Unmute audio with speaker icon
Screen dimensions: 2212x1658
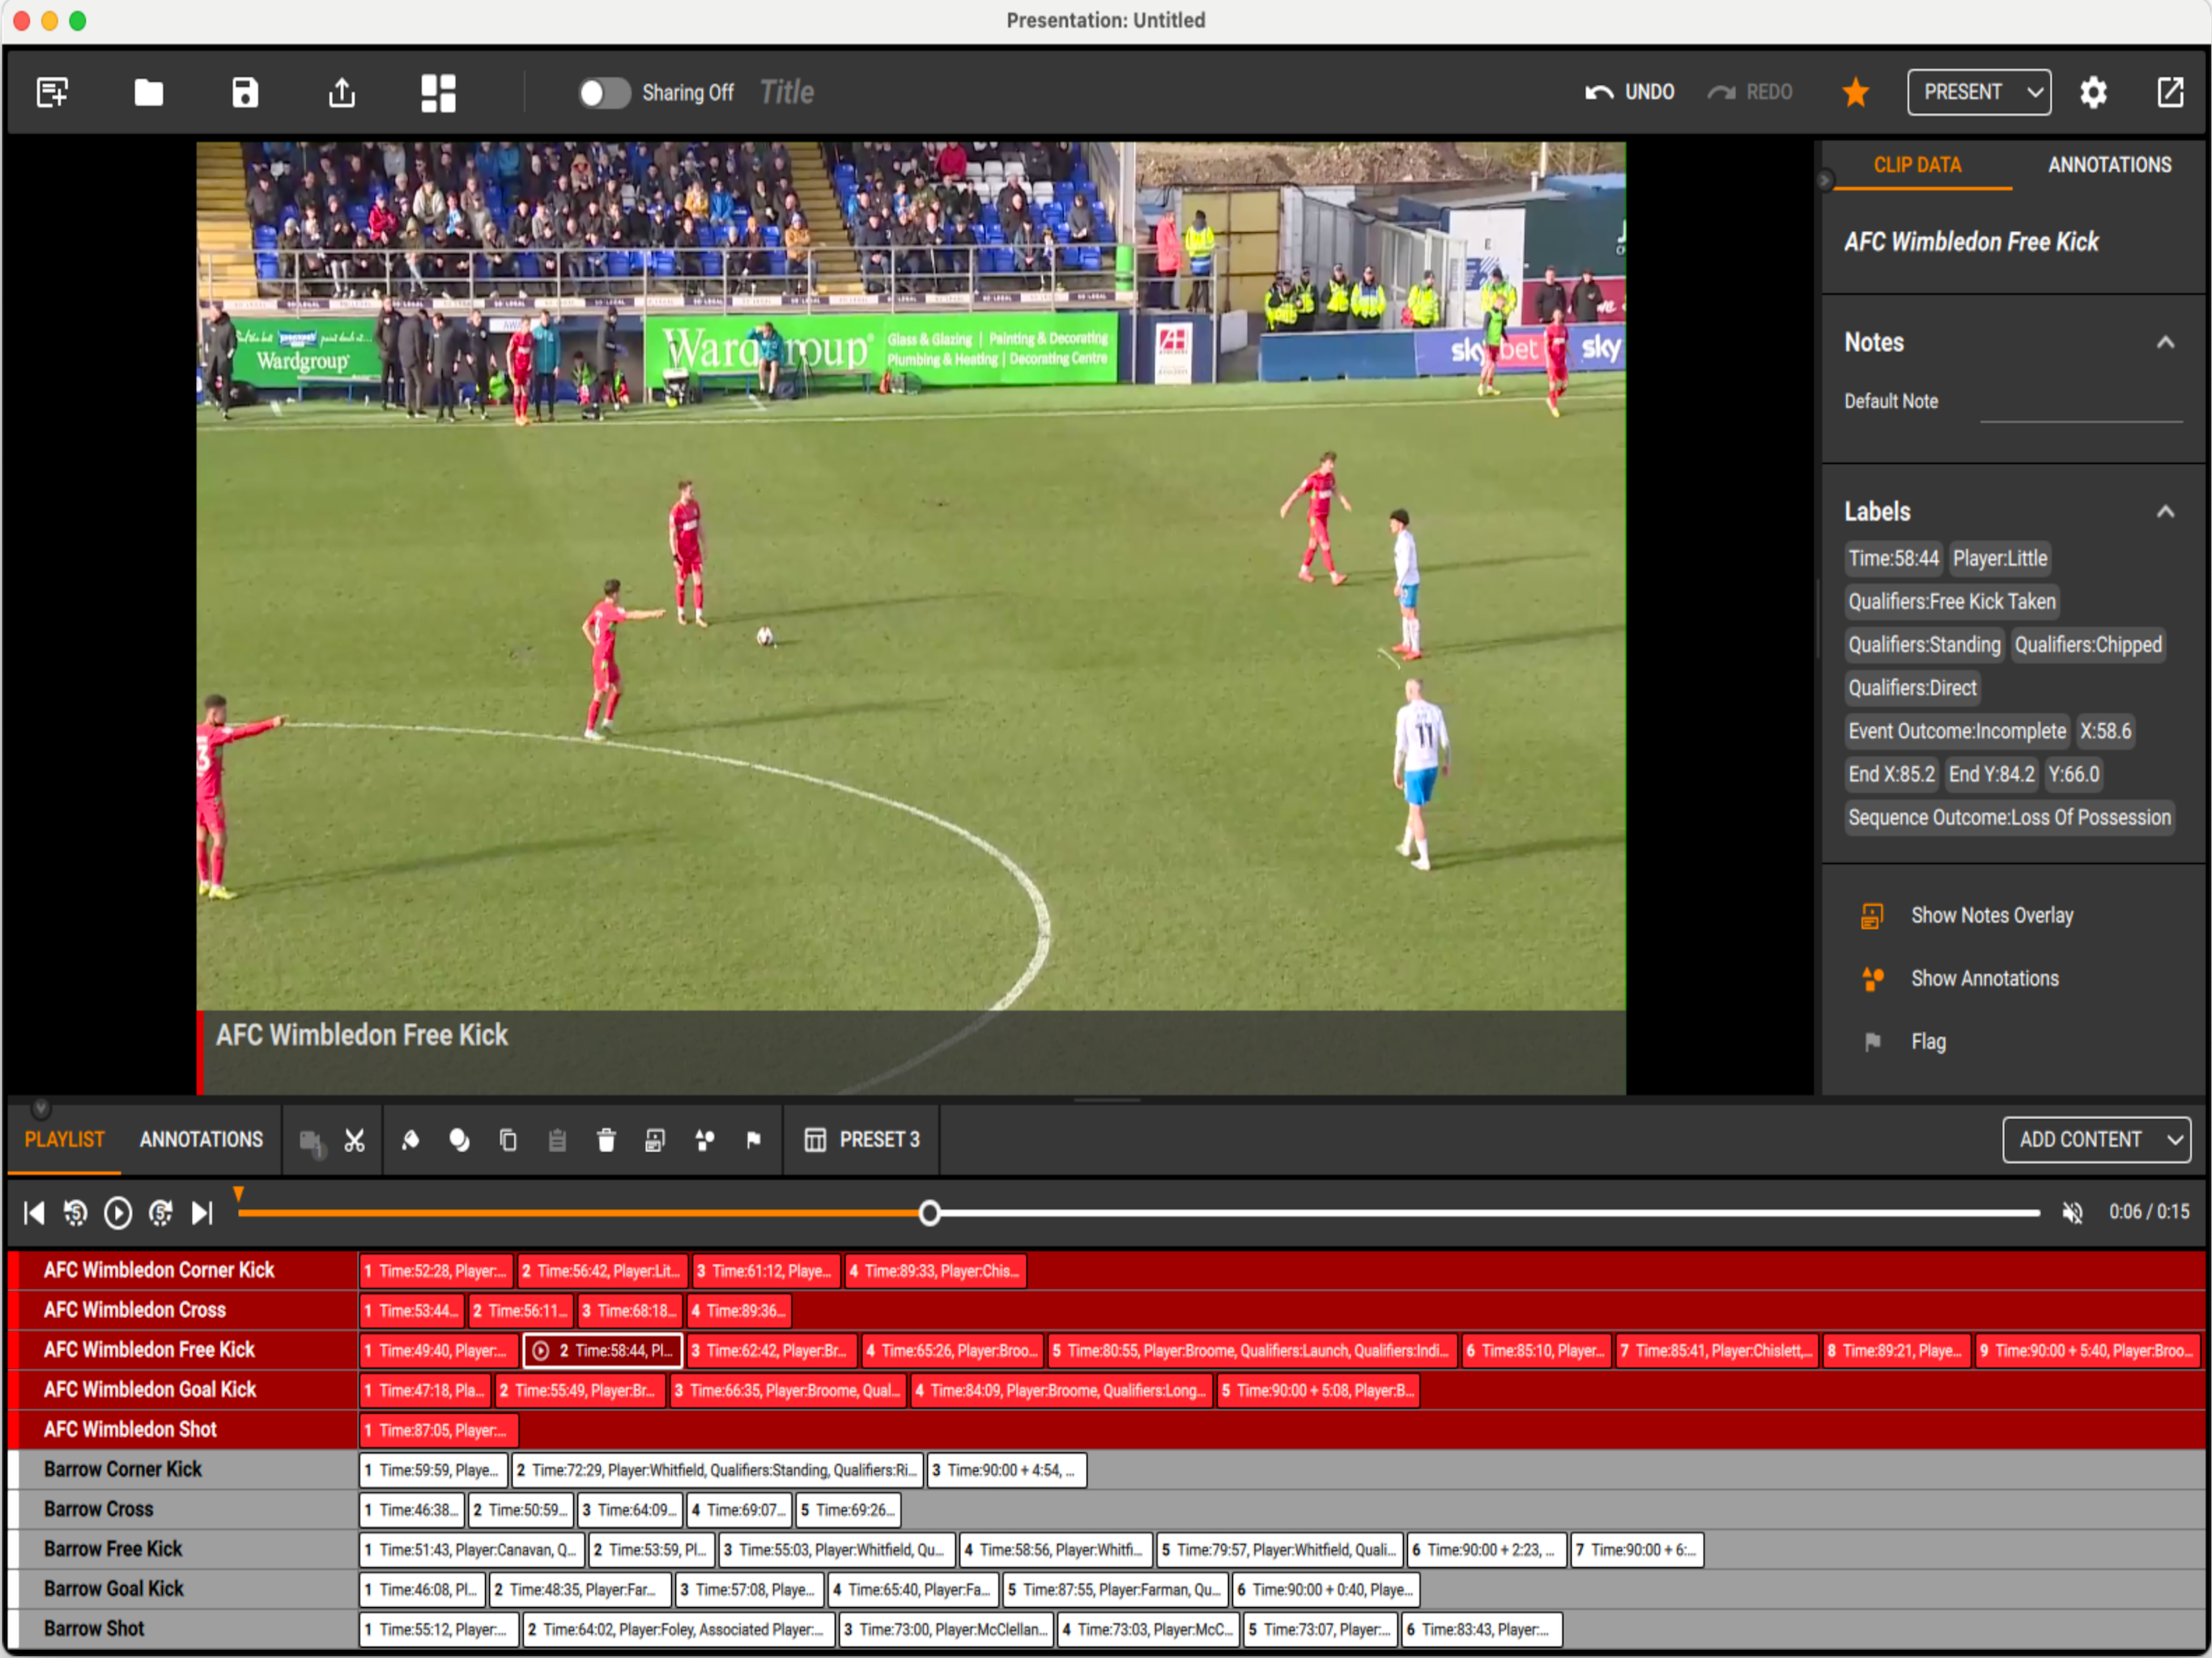(x=2072, y=1213)
